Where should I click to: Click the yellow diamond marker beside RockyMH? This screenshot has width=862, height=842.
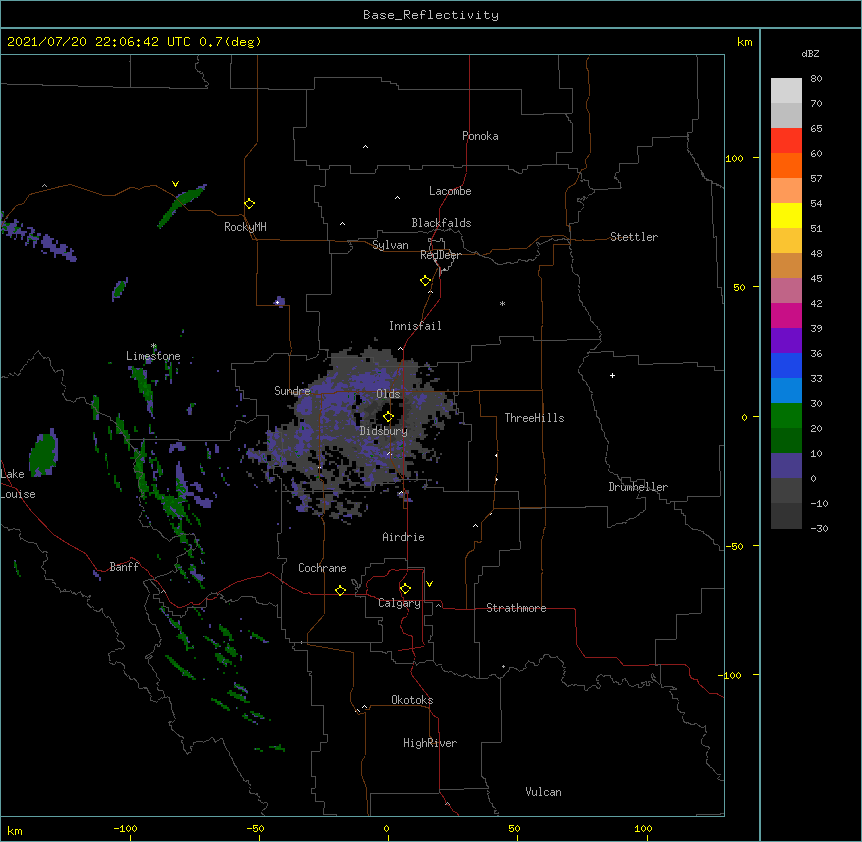click(249, 204)
